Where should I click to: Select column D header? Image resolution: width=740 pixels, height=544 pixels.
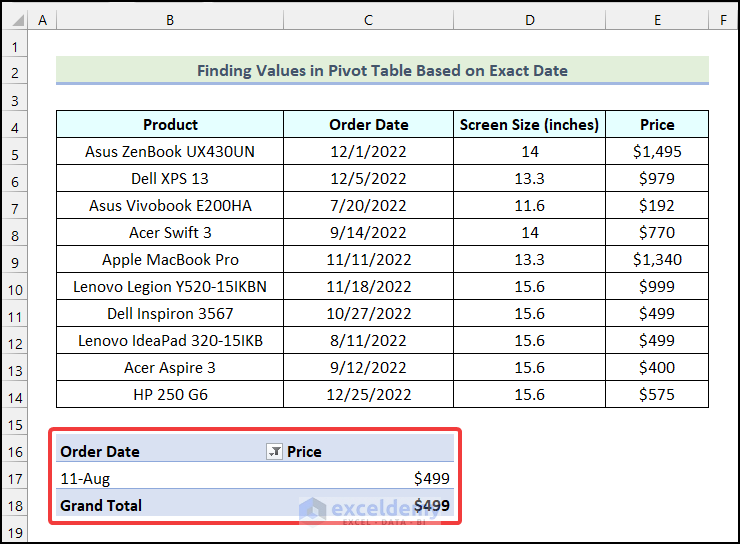tap(529, 20)
